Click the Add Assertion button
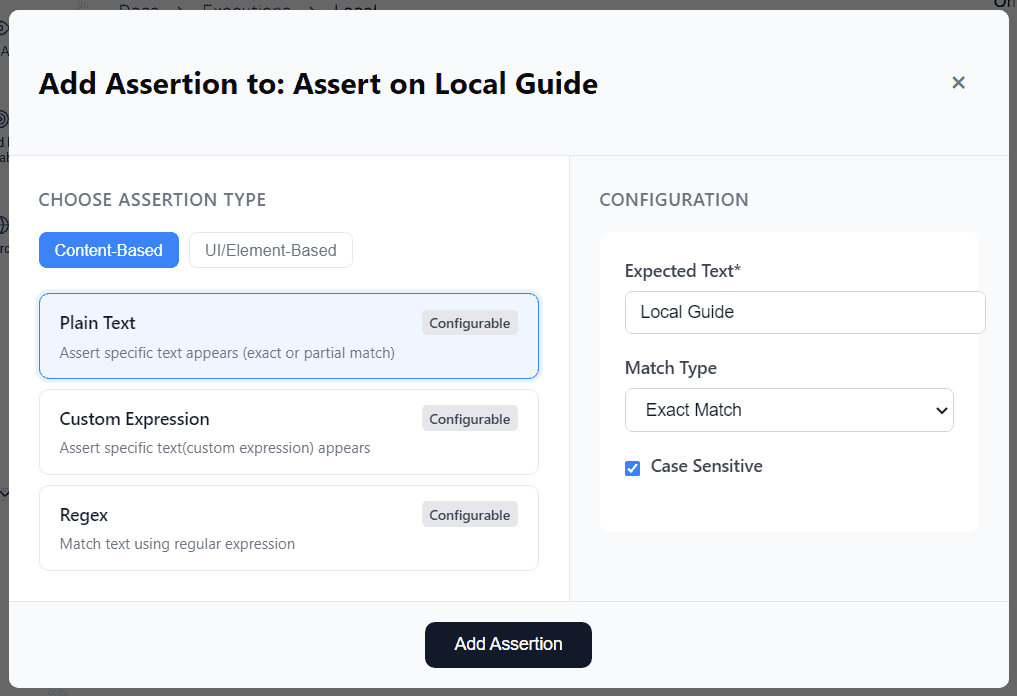This screenshot has height=696, width=1017. (x=508, y=644)
